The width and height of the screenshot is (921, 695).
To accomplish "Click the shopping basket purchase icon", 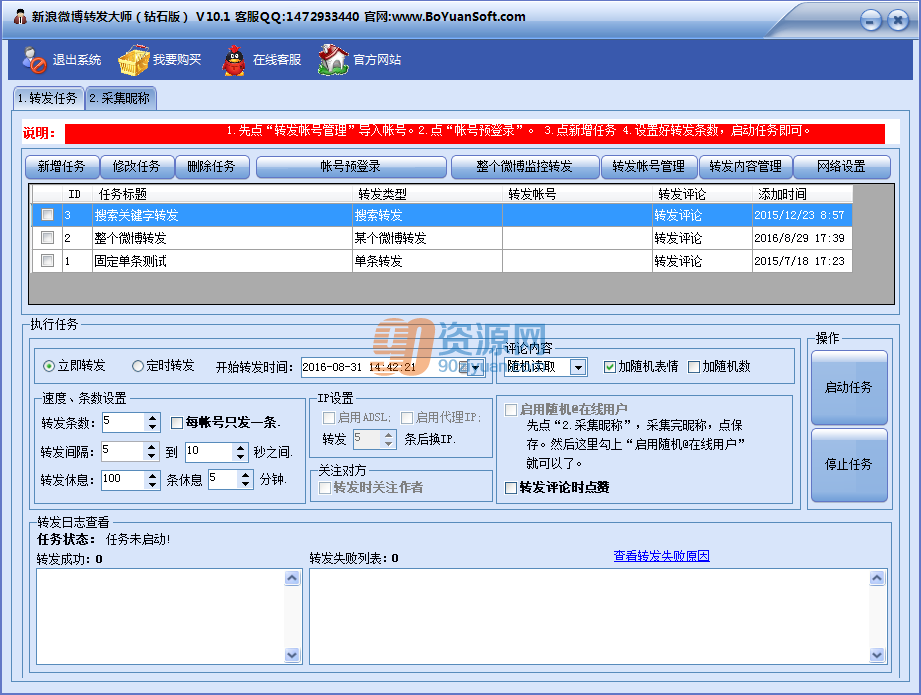I will tap(133, 59).
